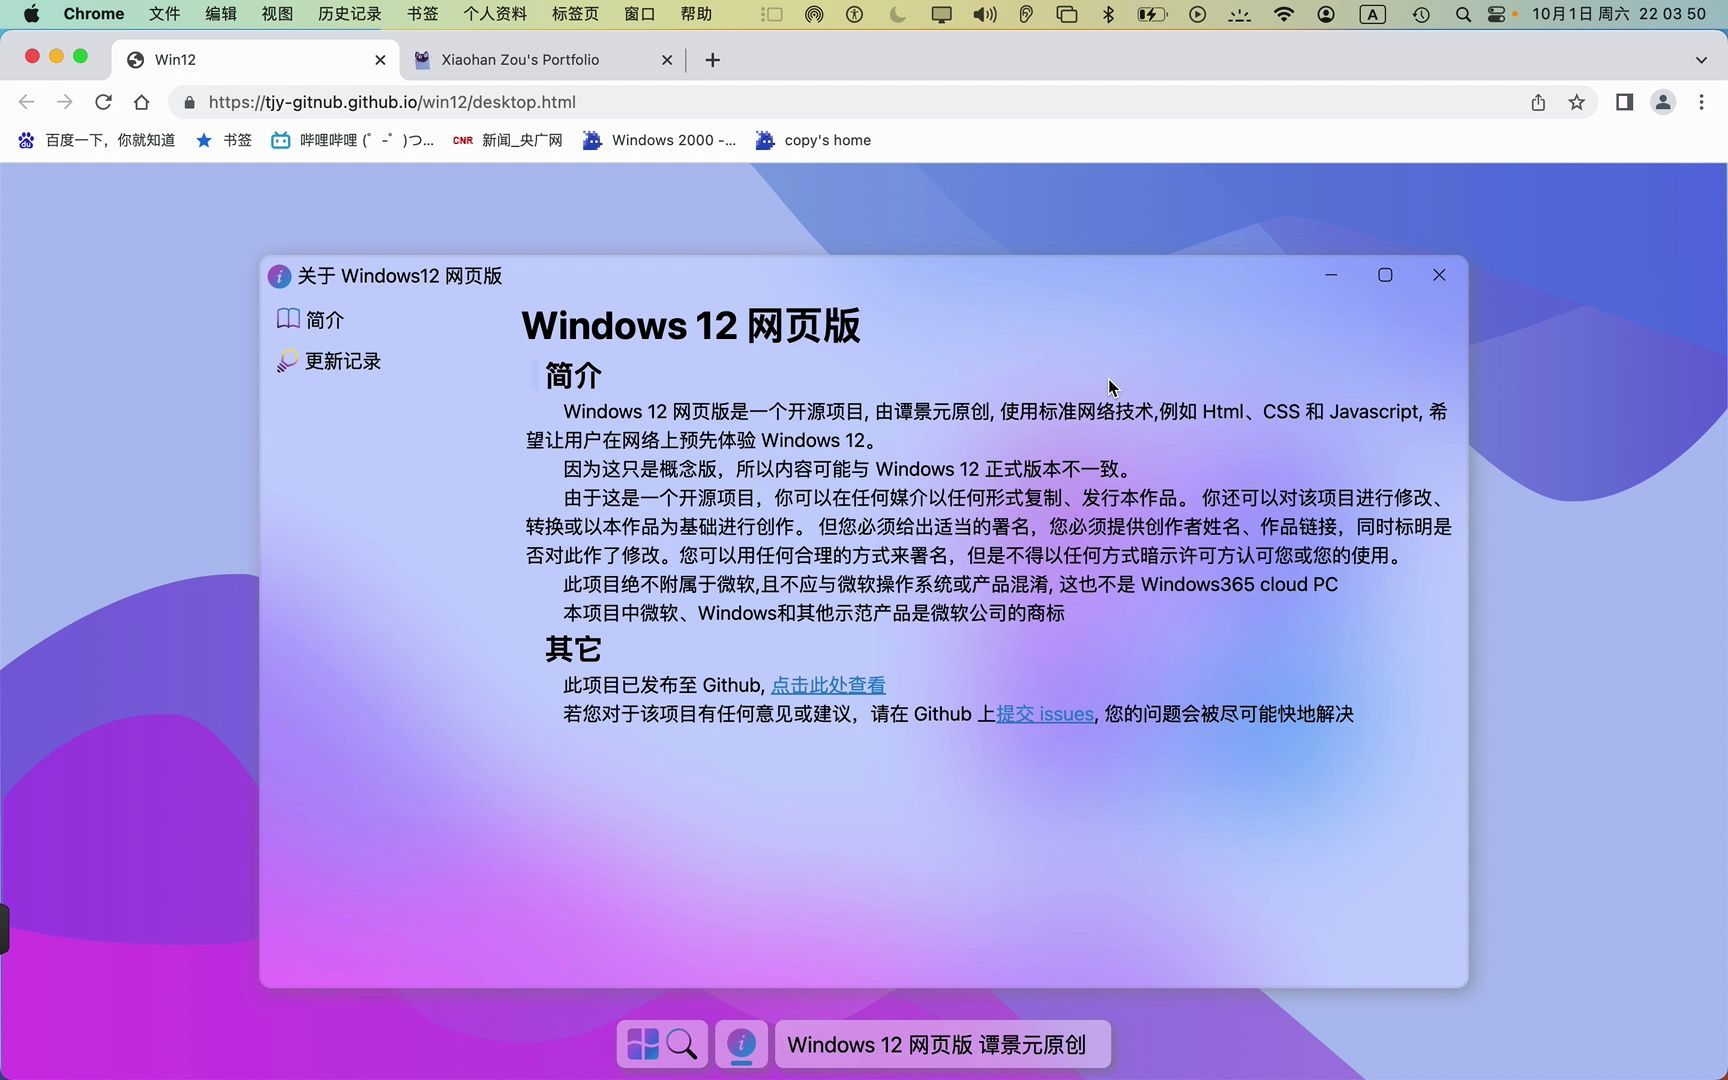Open the 历史记录 menu

[350, 14]
